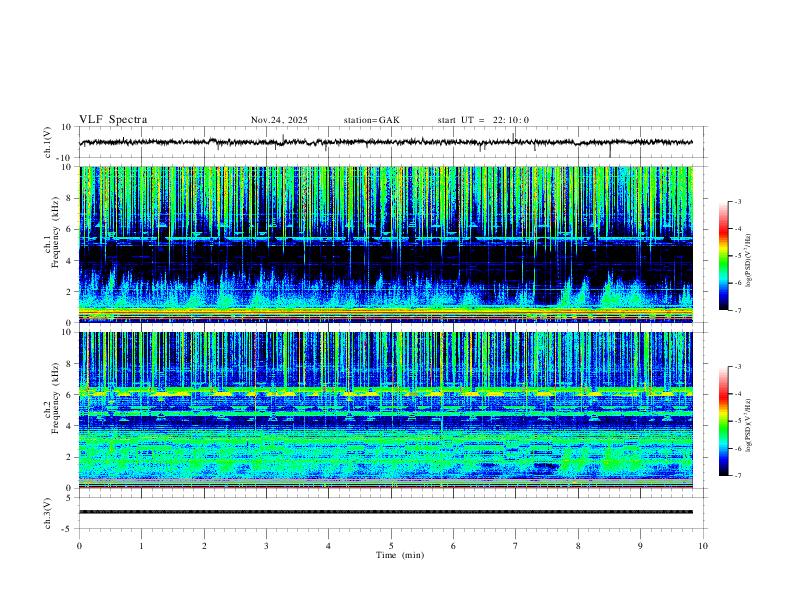Click time axis tick label "7"
This screenshot has width=792, height=612.
(515, 546)
